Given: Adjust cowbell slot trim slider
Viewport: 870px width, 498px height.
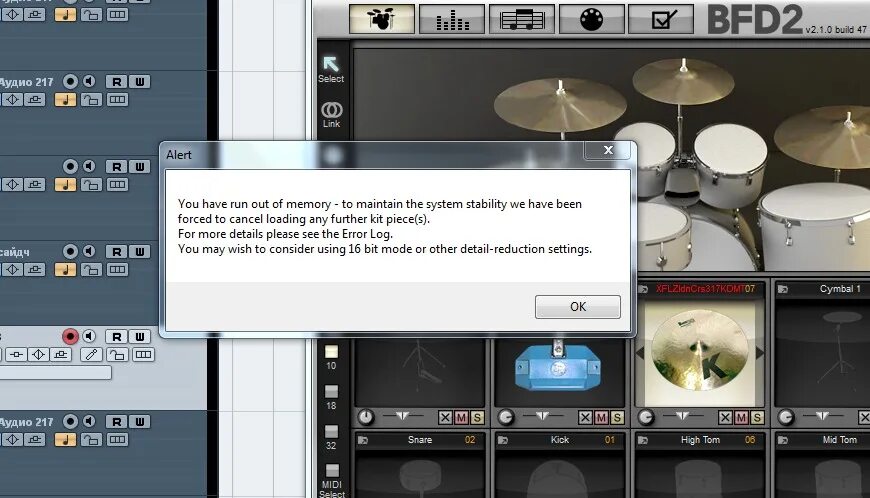Looking at the screenshot, I should pyautogui.click(x=543, y=416).
